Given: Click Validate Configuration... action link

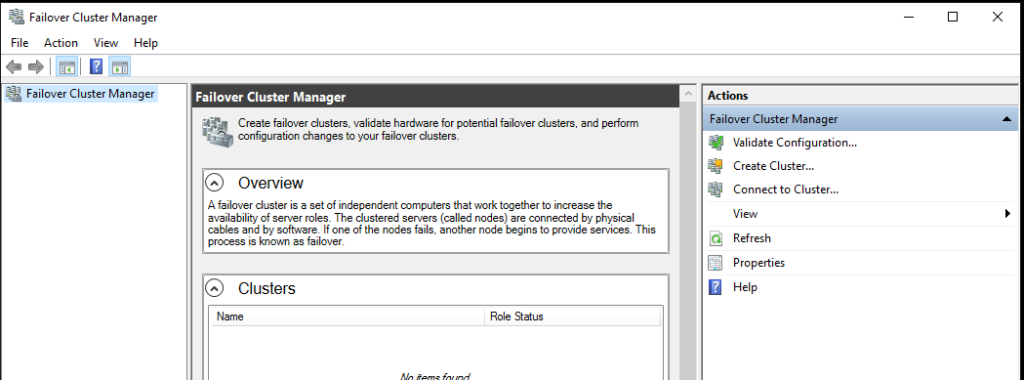Looking at the screenshot, I should pos(795,142).
